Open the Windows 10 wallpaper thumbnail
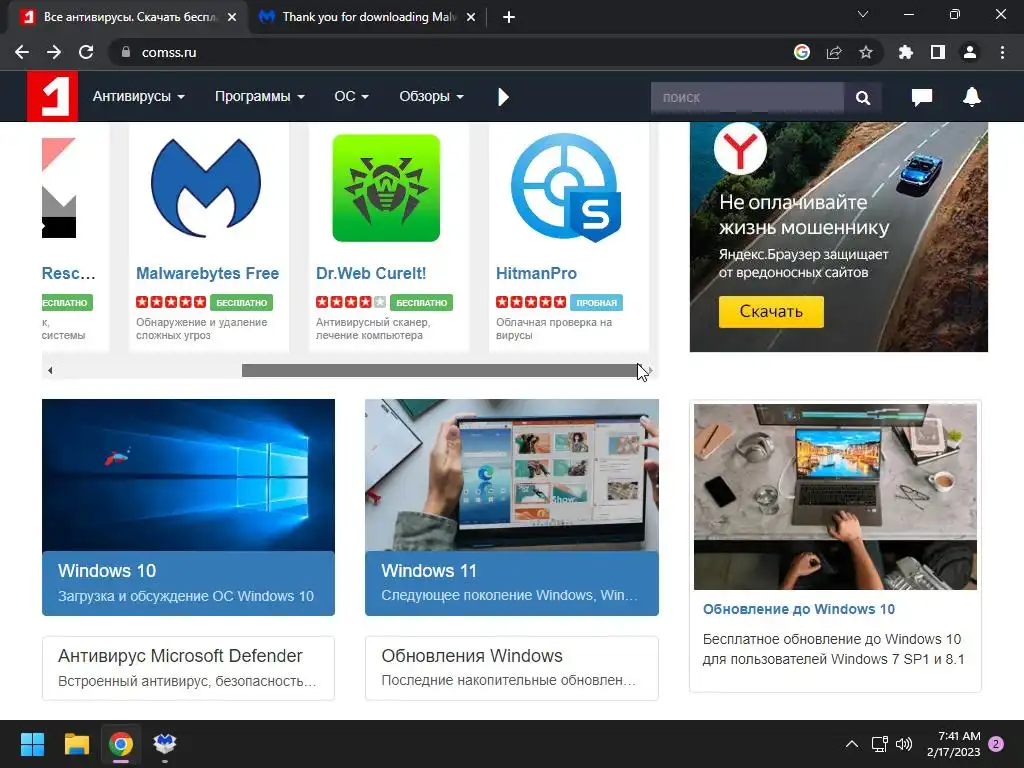The image size is (1024, 768). (188, 475)
